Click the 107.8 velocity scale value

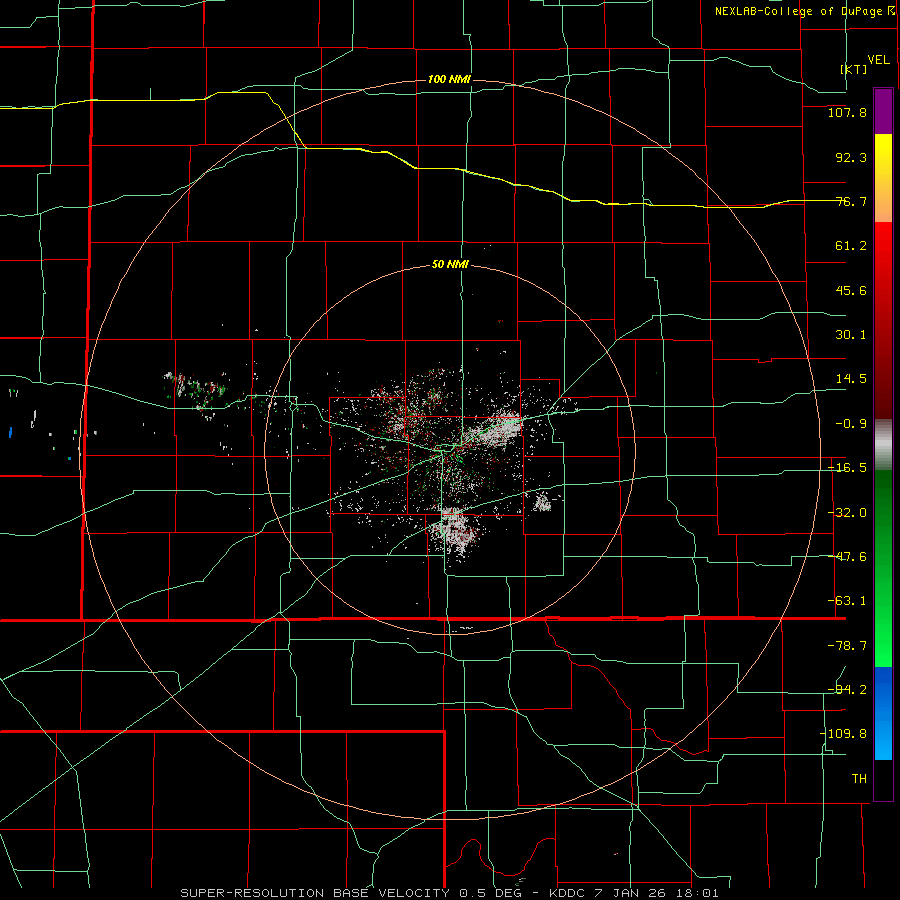pos(847,112)
